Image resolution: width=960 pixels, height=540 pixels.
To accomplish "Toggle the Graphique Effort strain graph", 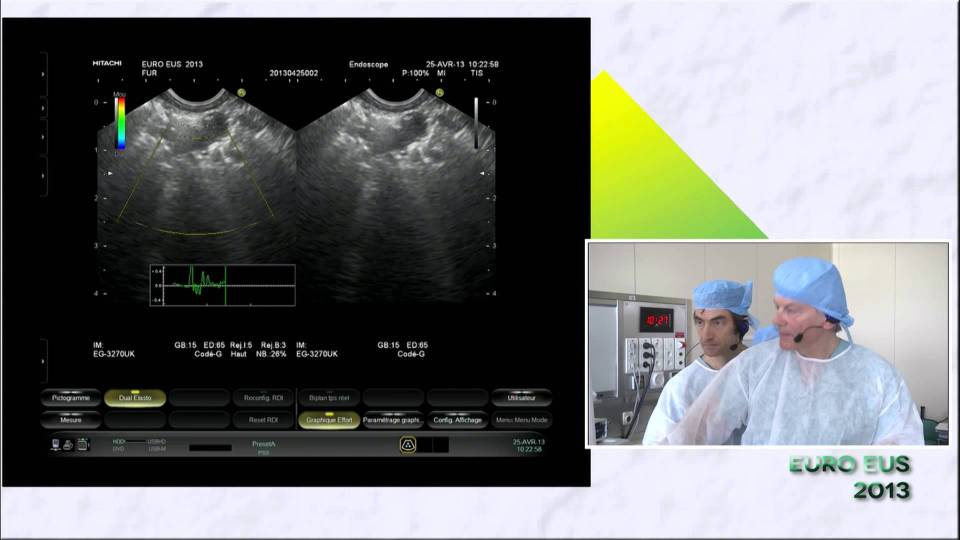I will click(x=329, y=420).
